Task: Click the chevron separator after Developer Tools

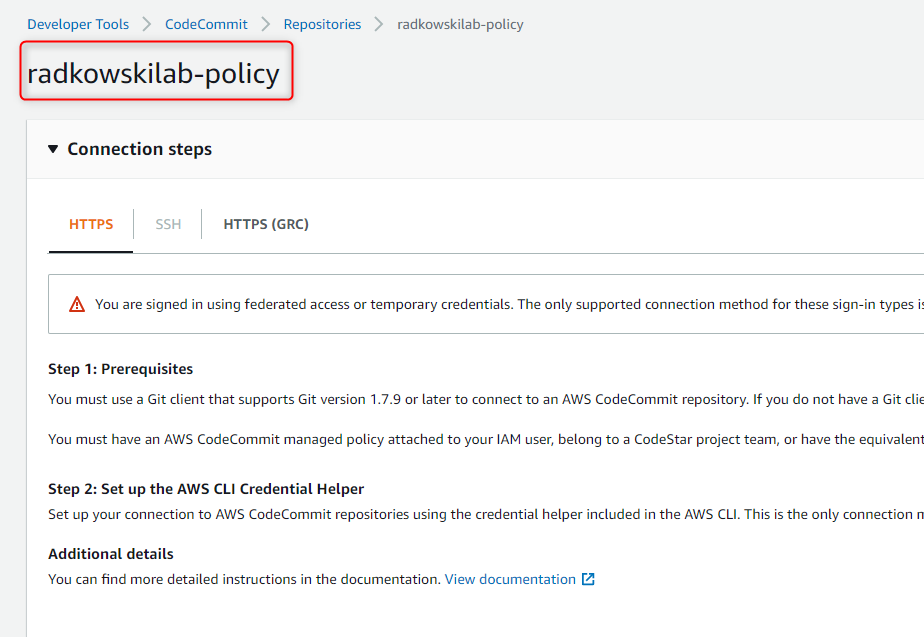Action: click(x=147, y=24)
